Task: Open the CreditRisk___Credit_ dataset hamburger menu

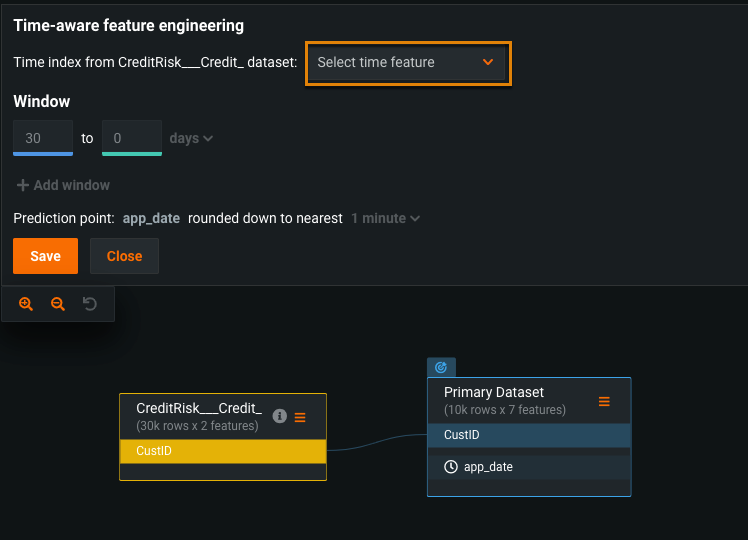Action: pos(300,417)
